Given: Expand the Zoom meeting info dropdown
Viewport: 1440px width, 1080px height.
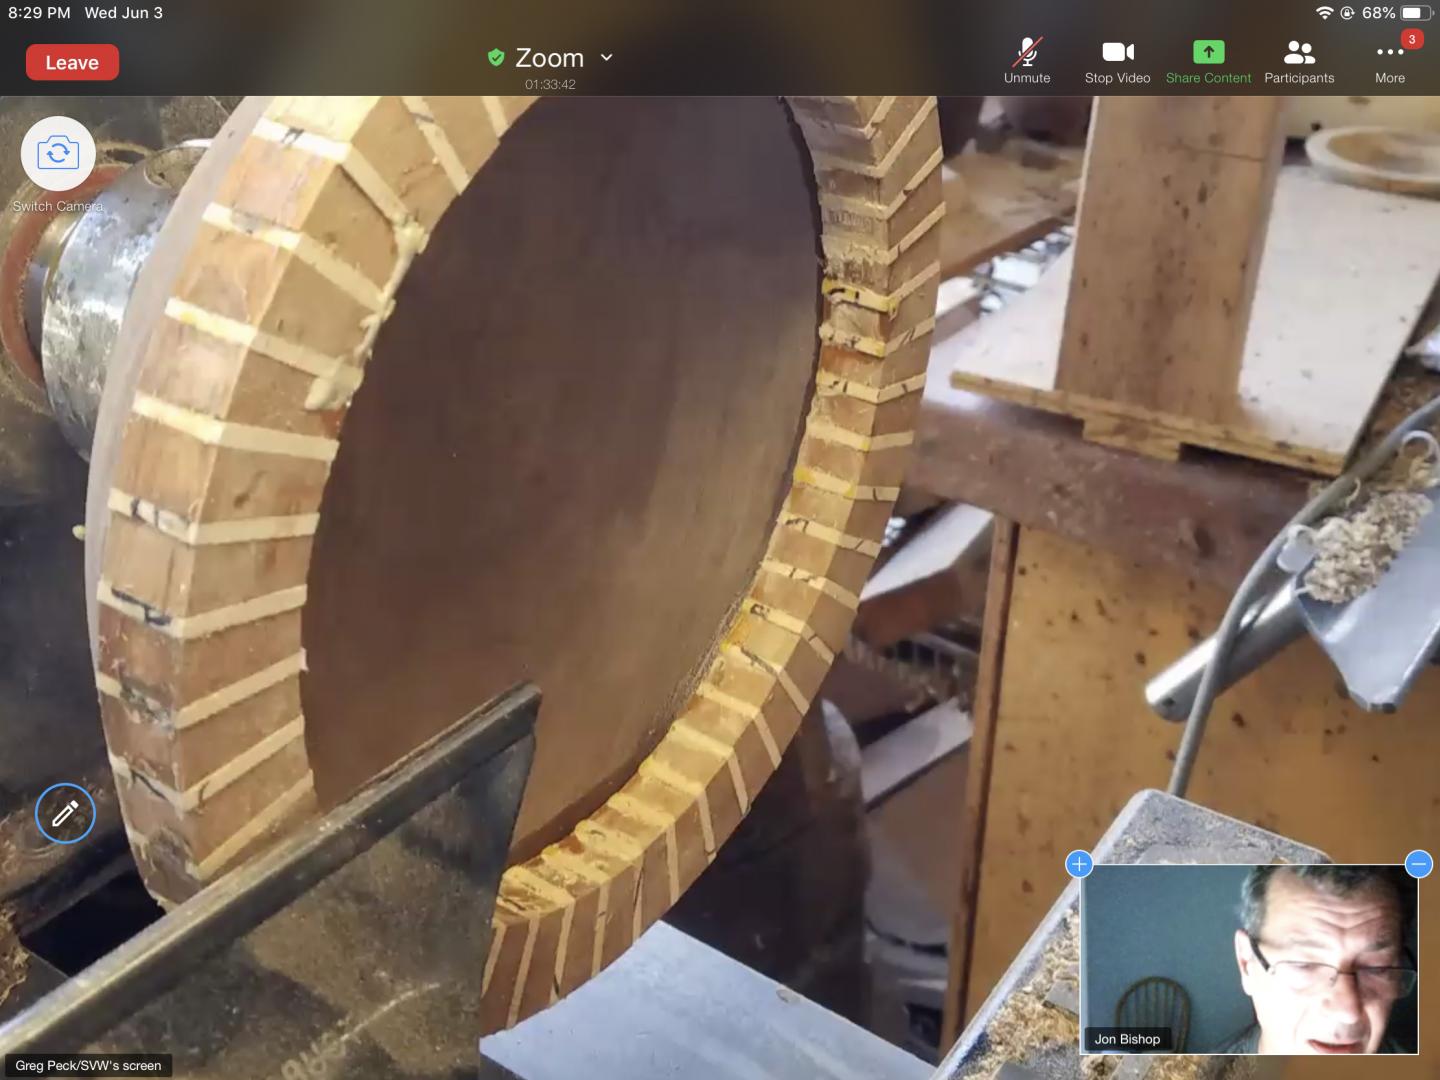Looking at the screenshot, I should (x=606, y=58).
